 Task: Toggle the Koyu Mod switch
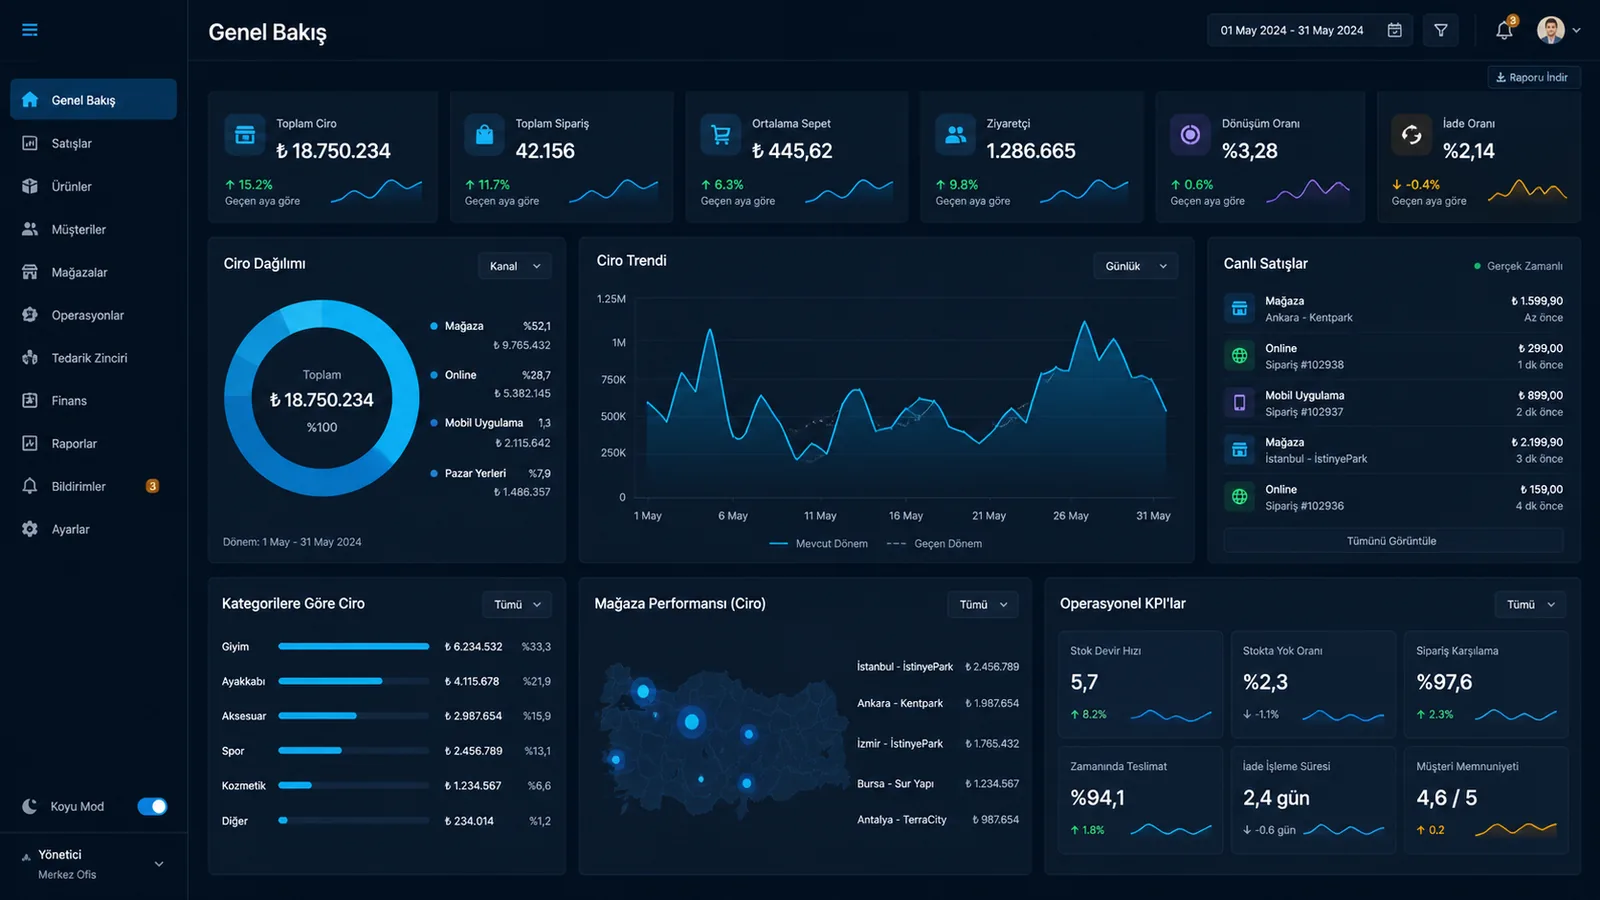click(x=152, y=806)
